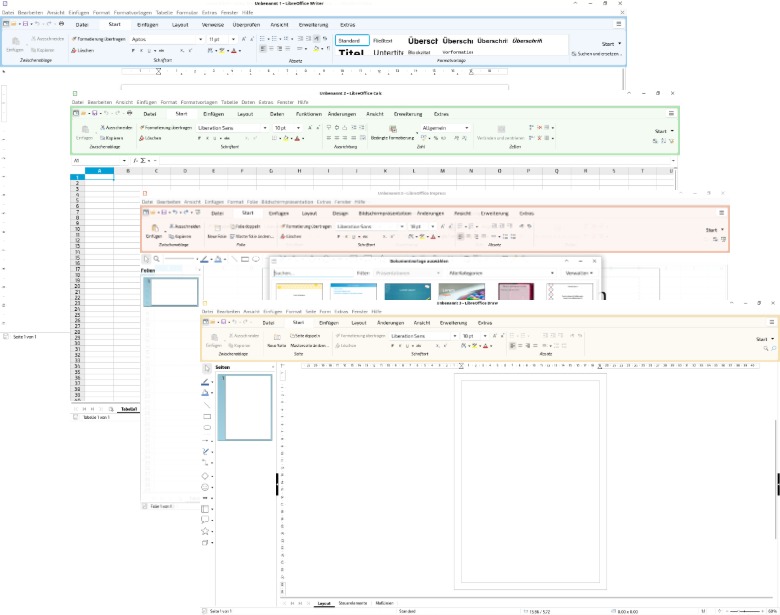
Task: Select the rectangle tool in Draw sidebar
Action: click(x=206, y=416)
